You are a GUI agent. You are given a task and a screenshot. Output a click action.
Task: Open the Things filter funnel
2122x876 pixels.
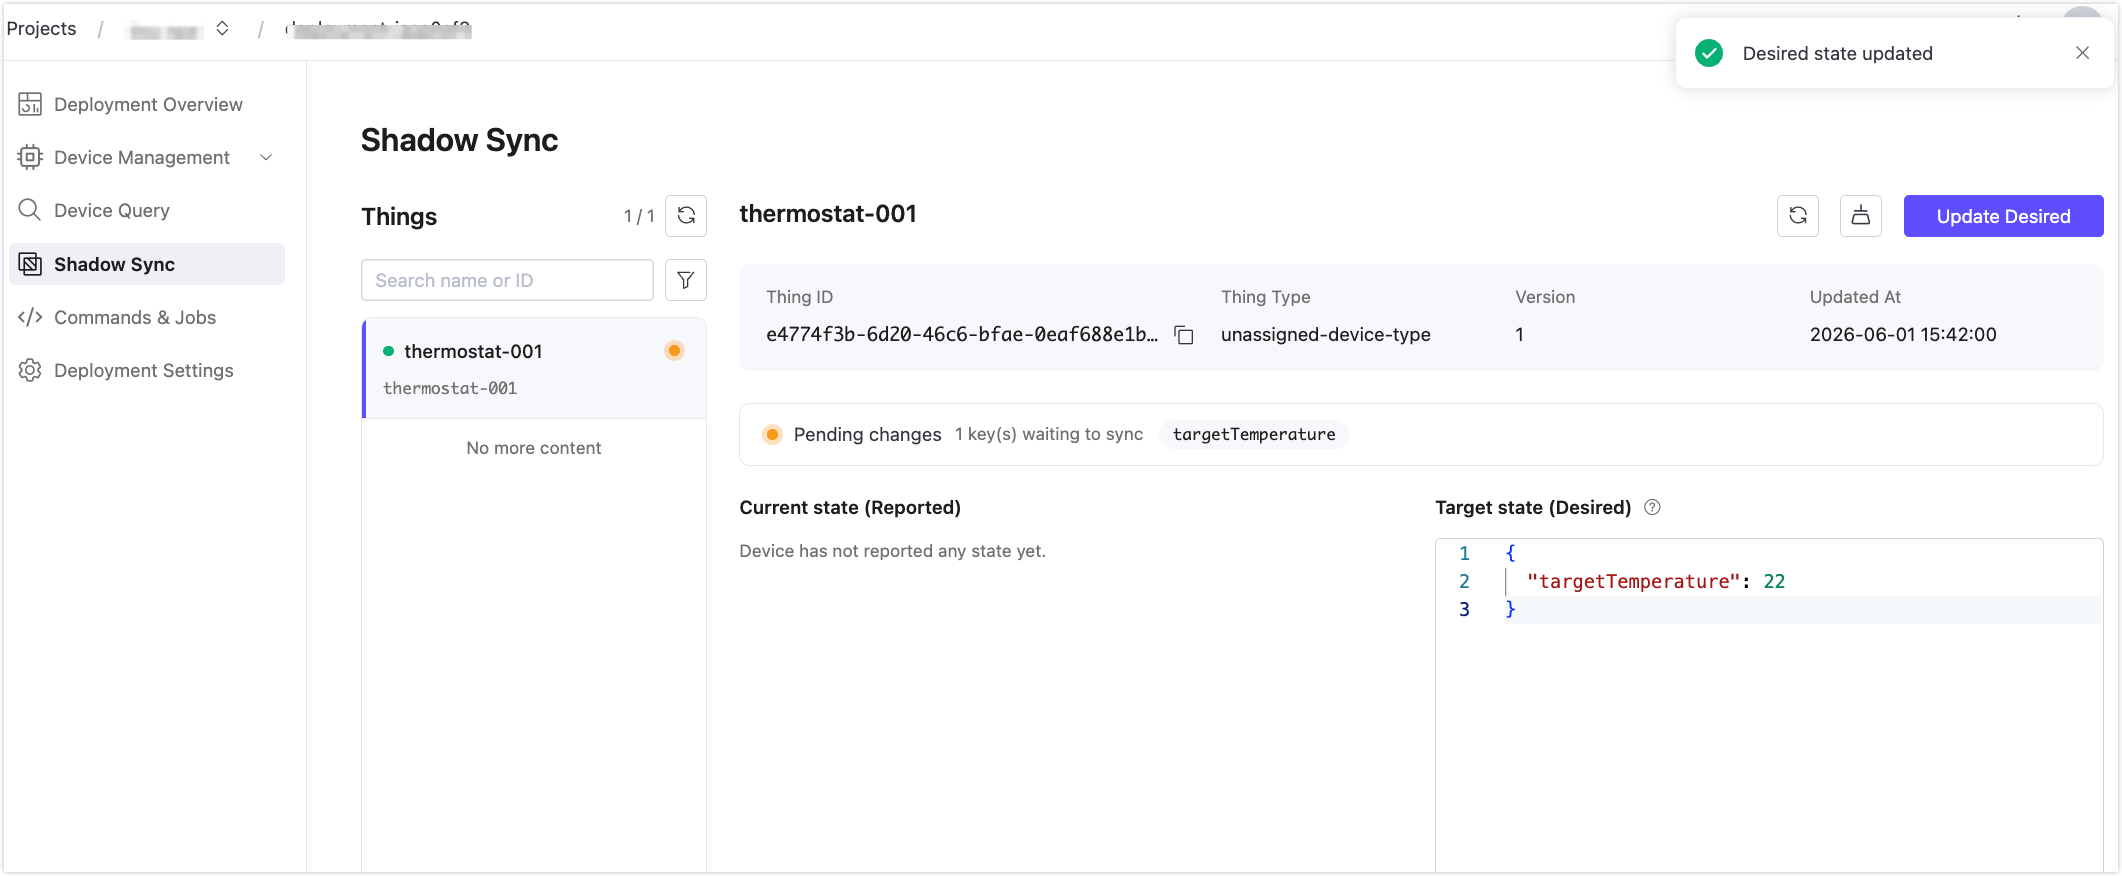(686, 280)
